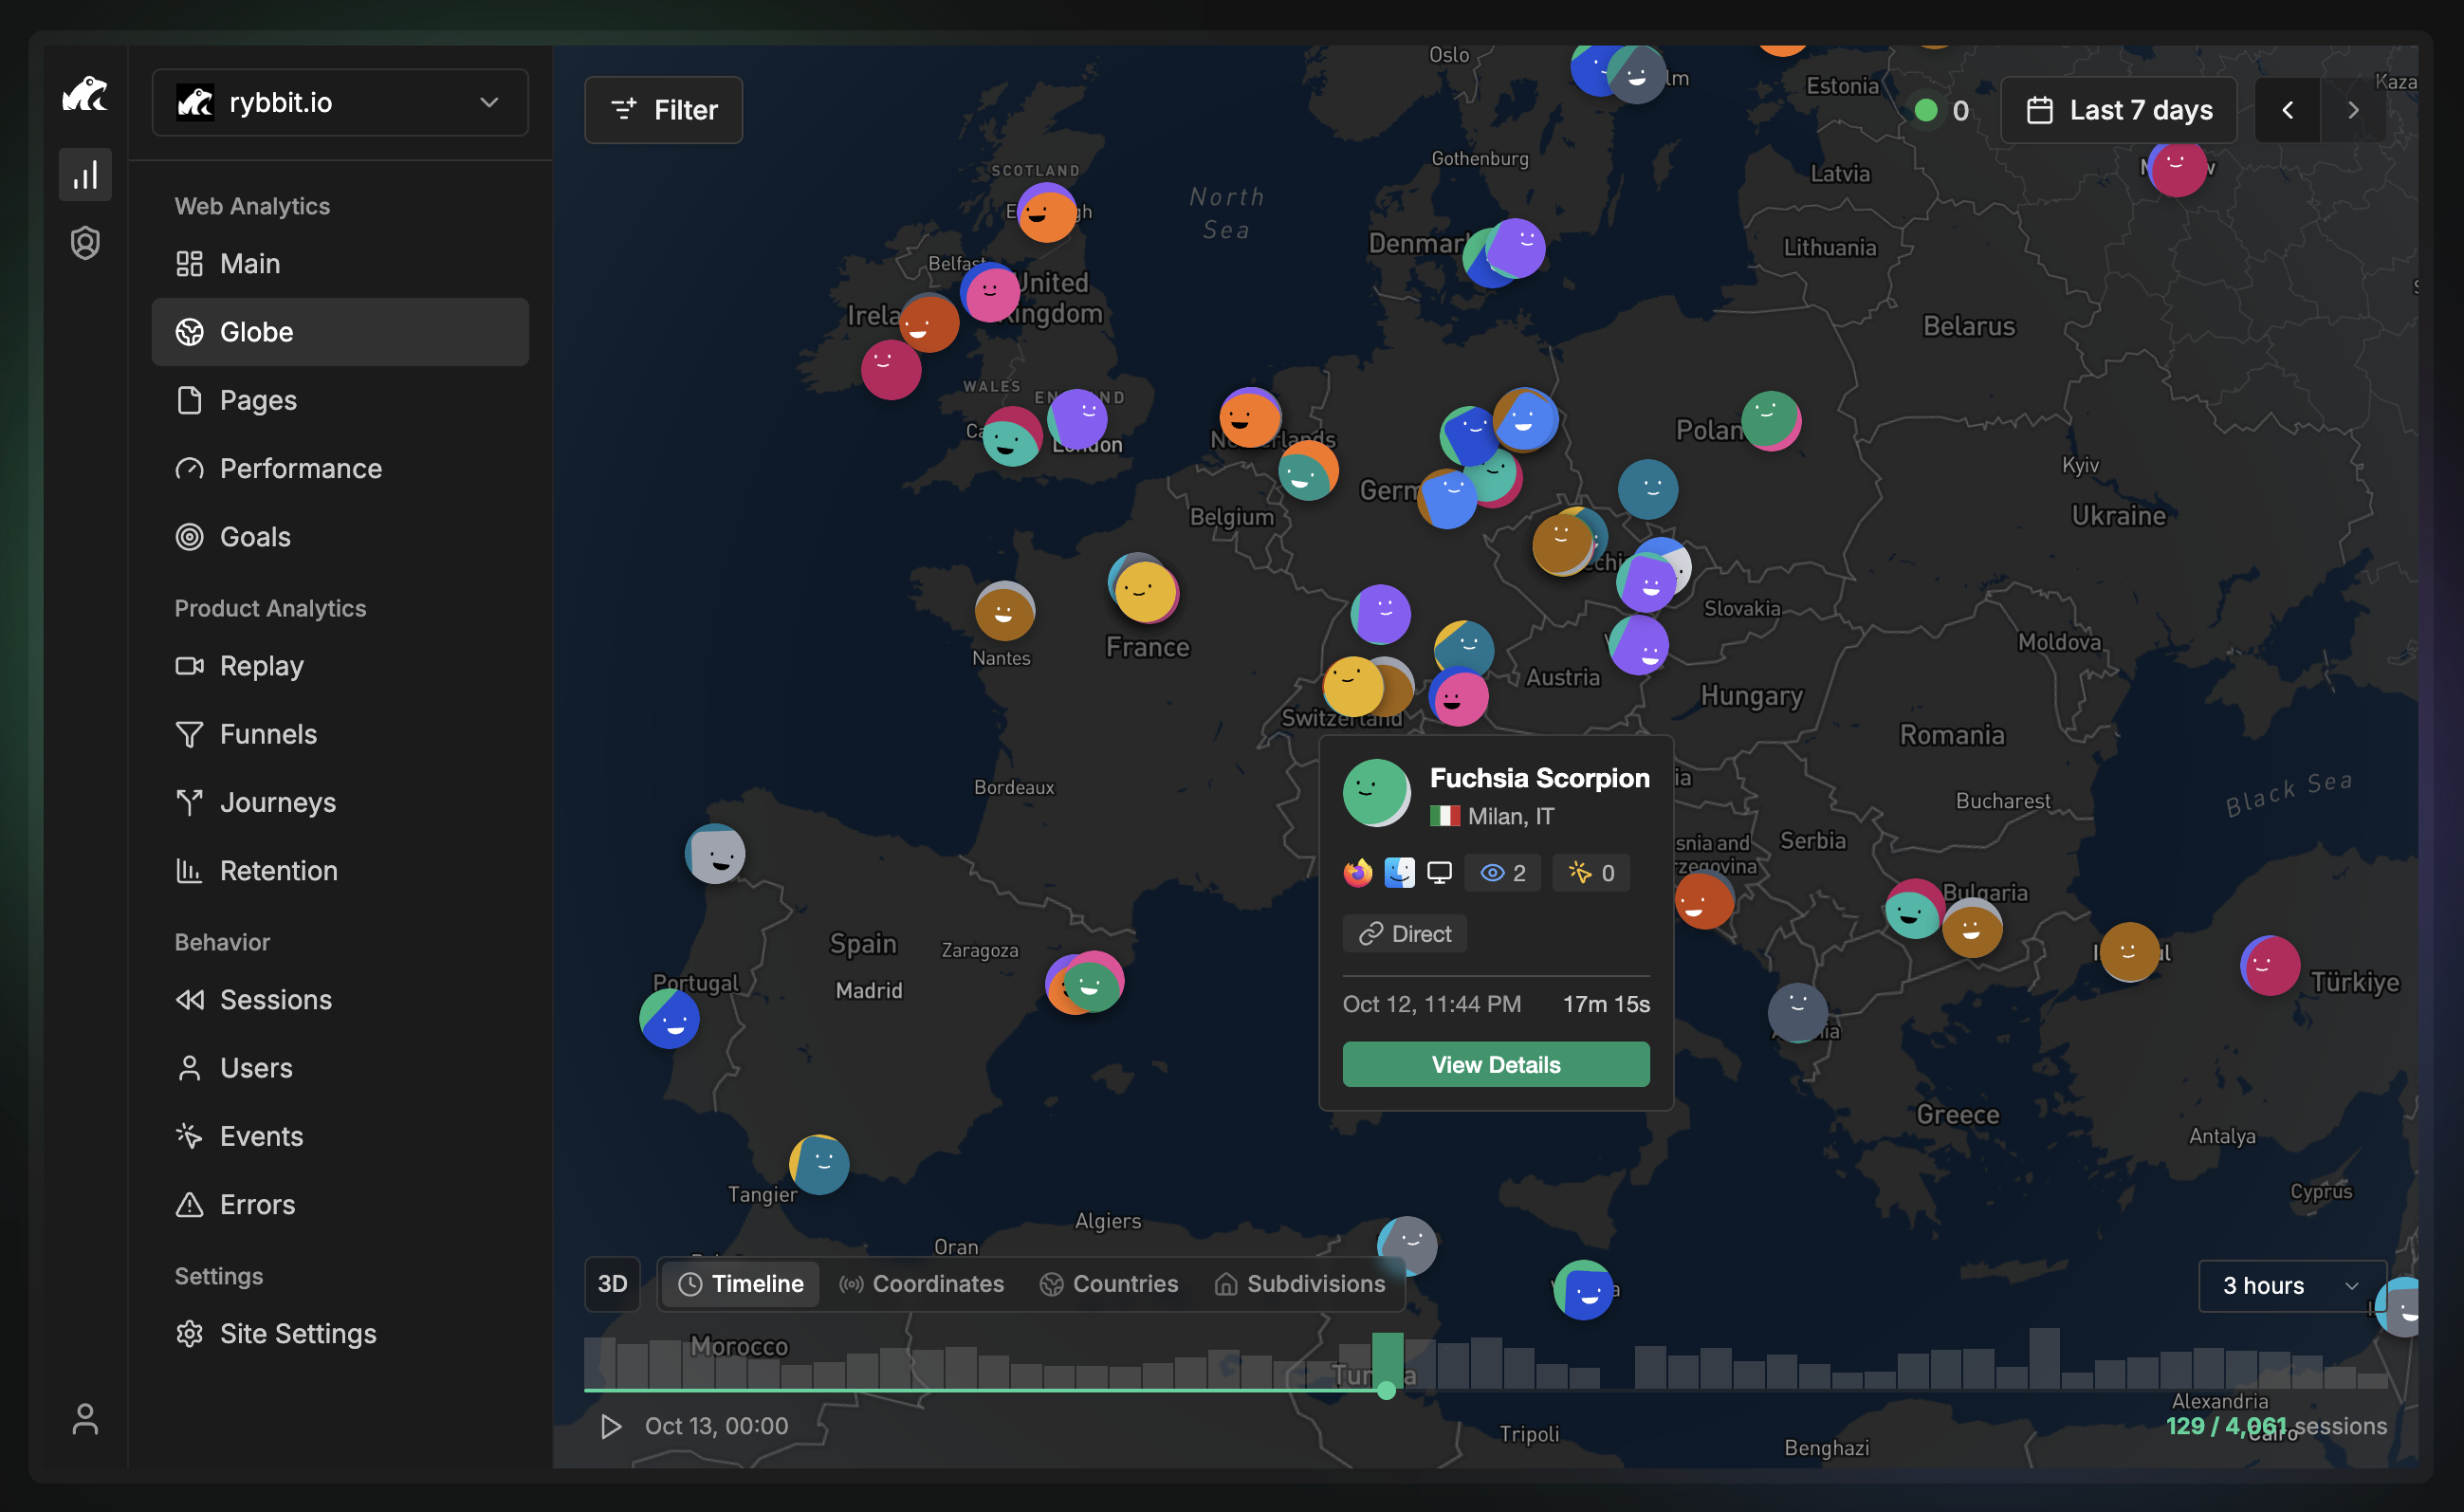
Task: Open Site Settings
Action: [340, 1334]
